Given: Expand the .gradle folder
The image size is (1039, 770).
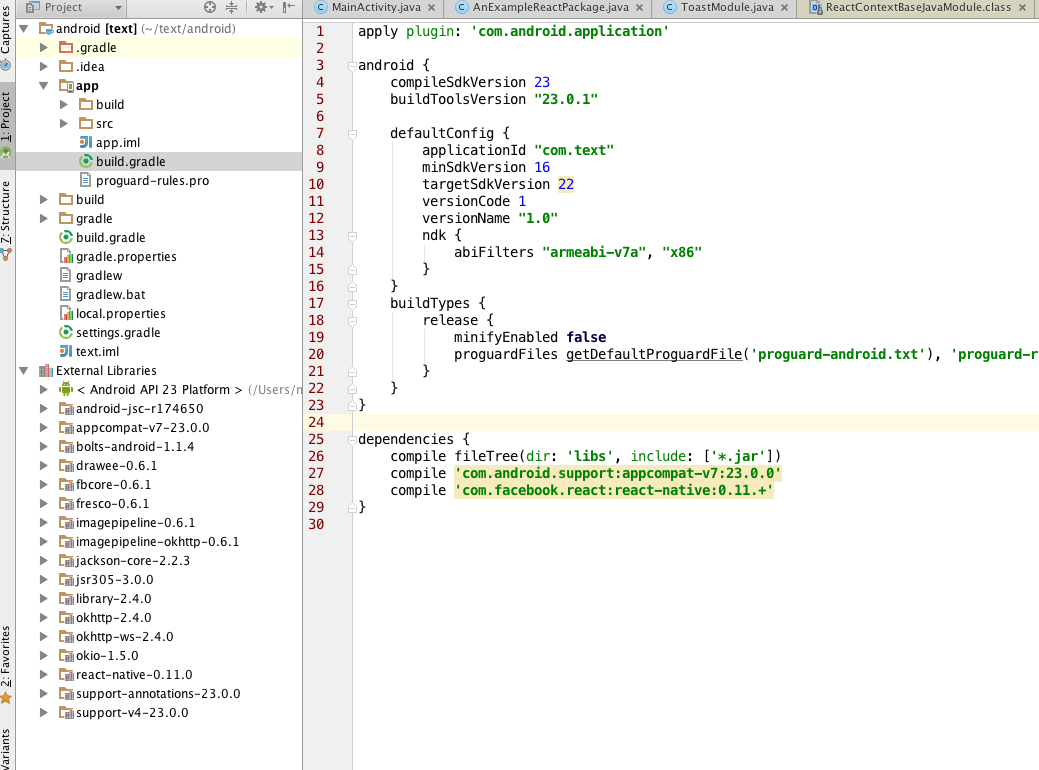Looking at the screenshot, I should pos(44,48).
